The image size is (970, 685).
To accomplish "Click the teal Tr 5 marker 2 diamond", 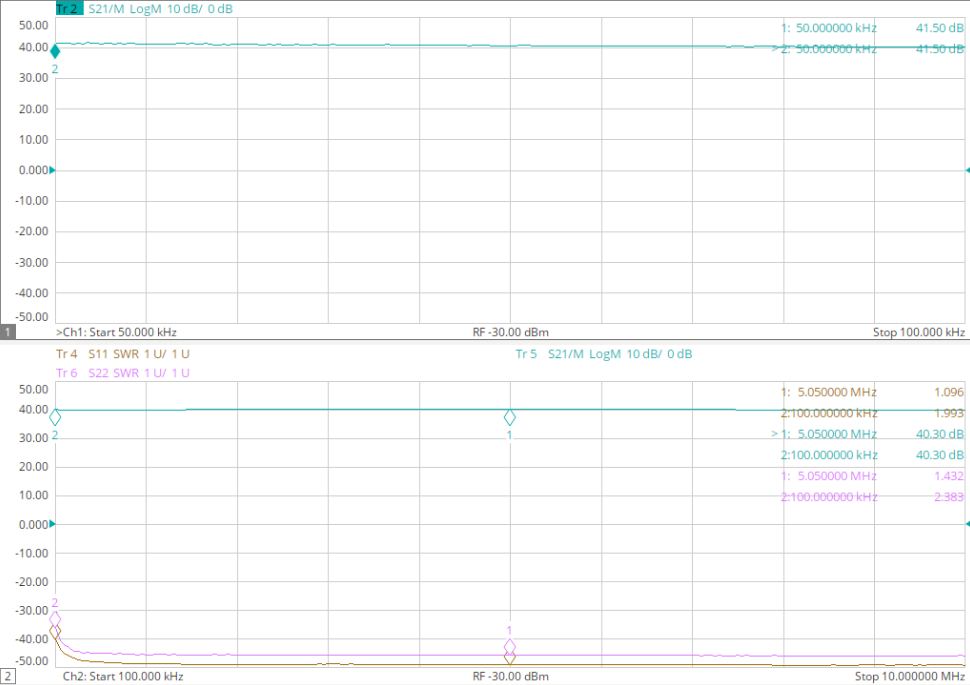I will (55, 418).
